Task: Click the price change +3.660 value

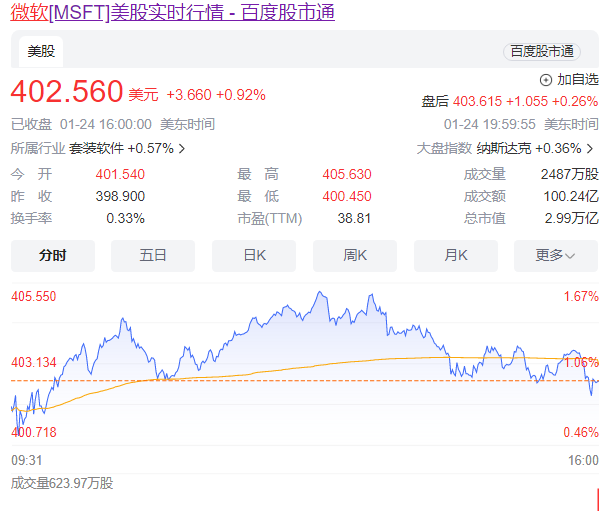Action: (189, 95)
